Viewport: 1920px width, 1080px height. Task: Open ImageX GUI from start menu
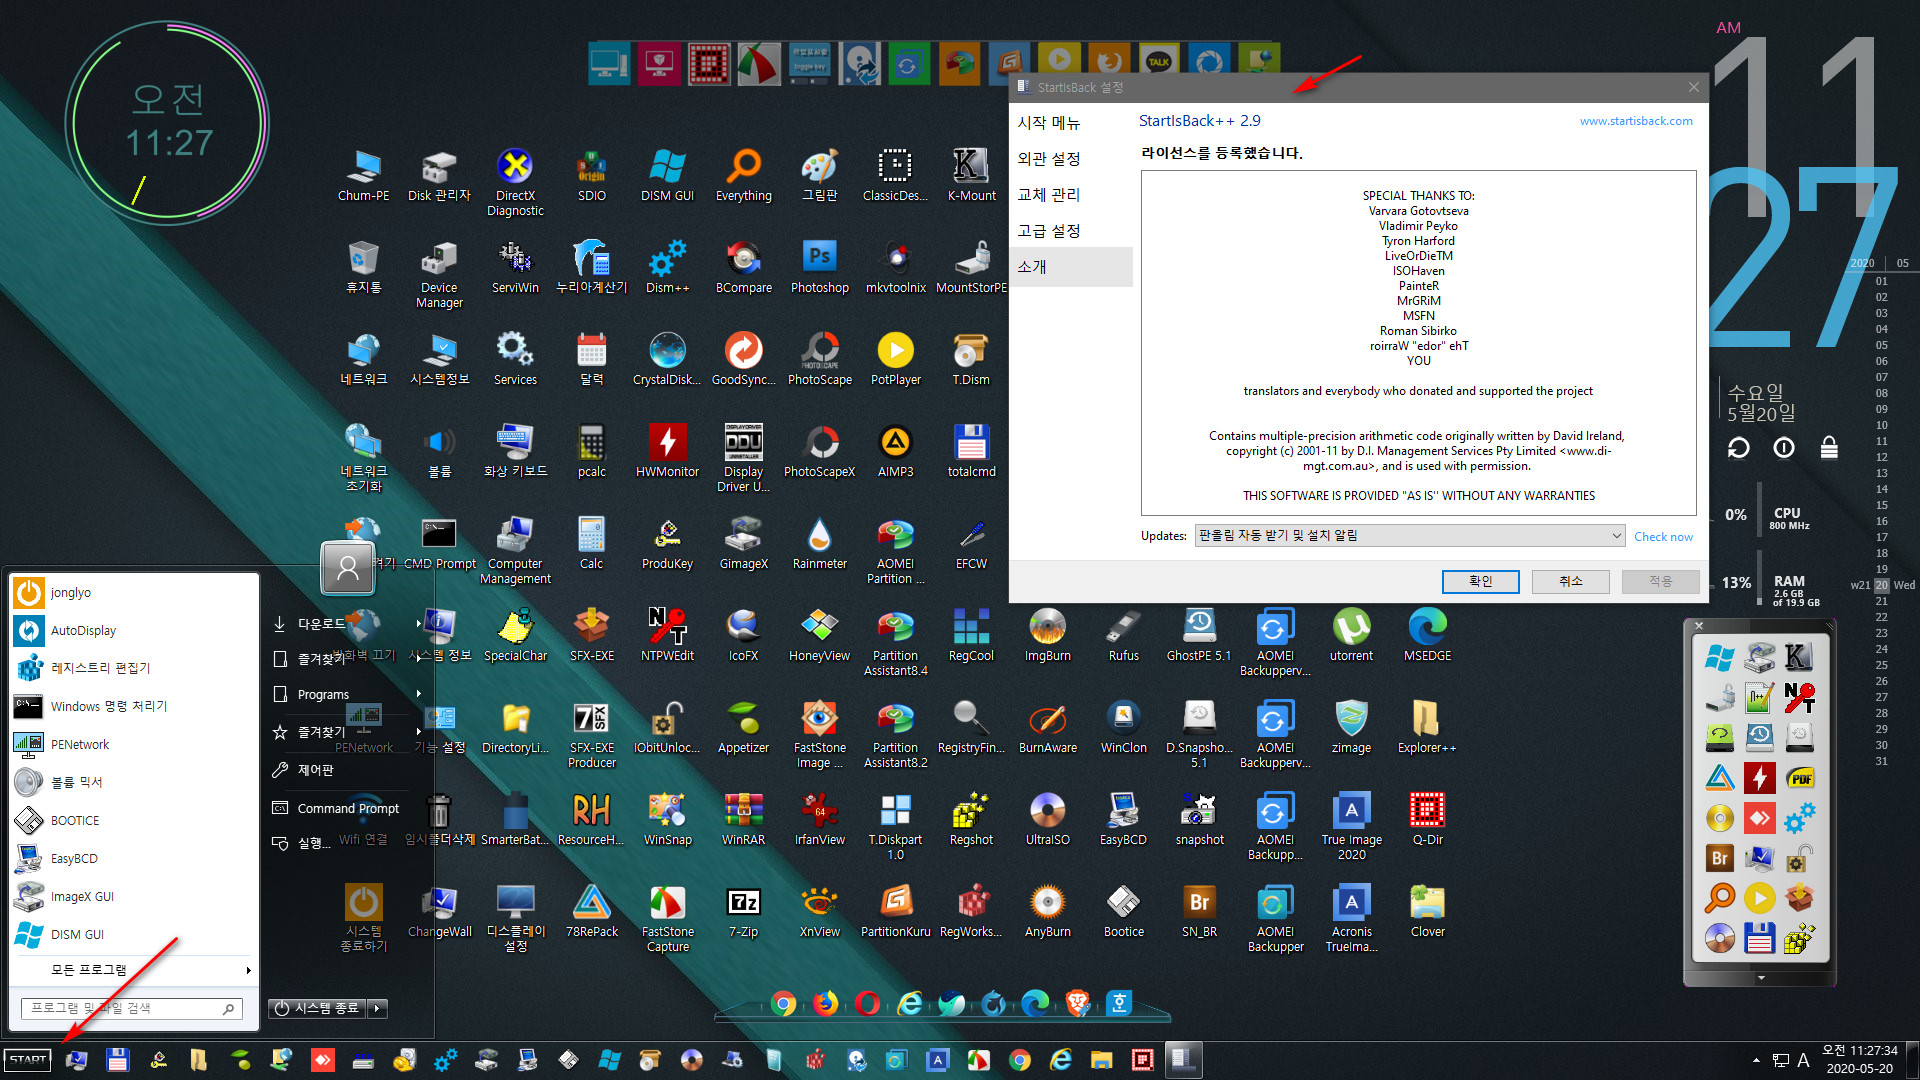click(134, 897)
